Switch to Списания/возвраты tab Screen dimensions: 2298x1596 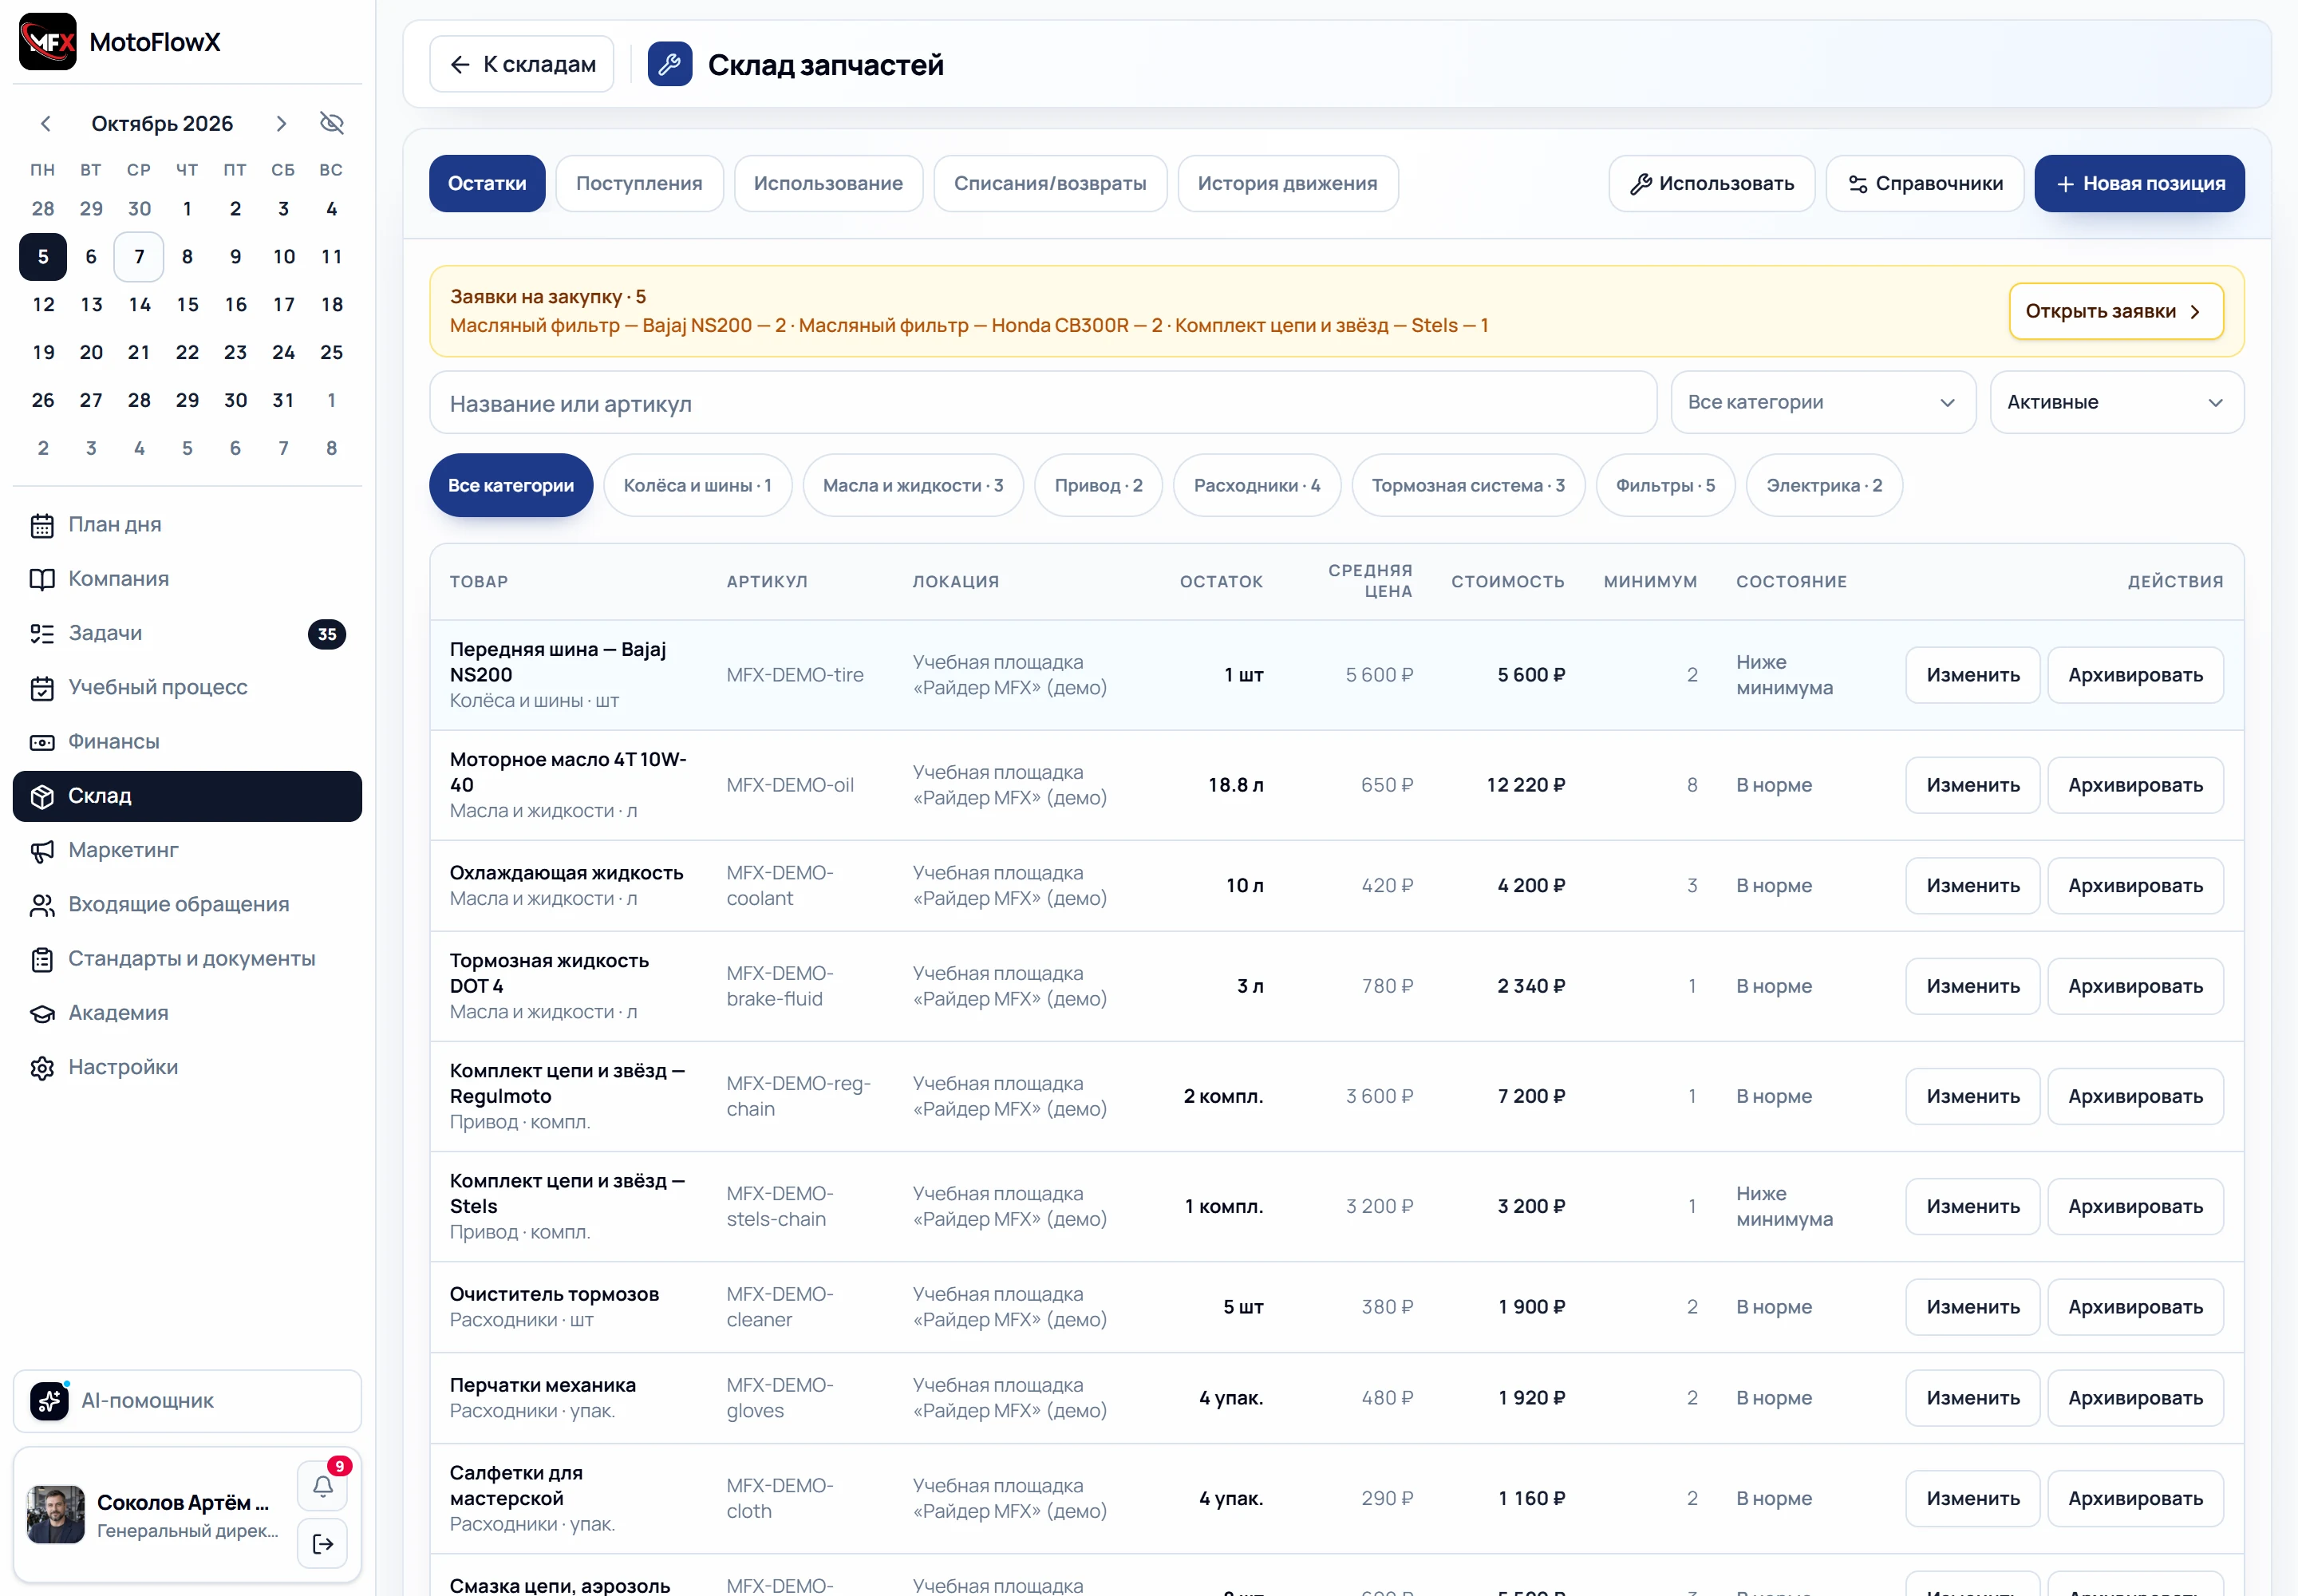1050,183
